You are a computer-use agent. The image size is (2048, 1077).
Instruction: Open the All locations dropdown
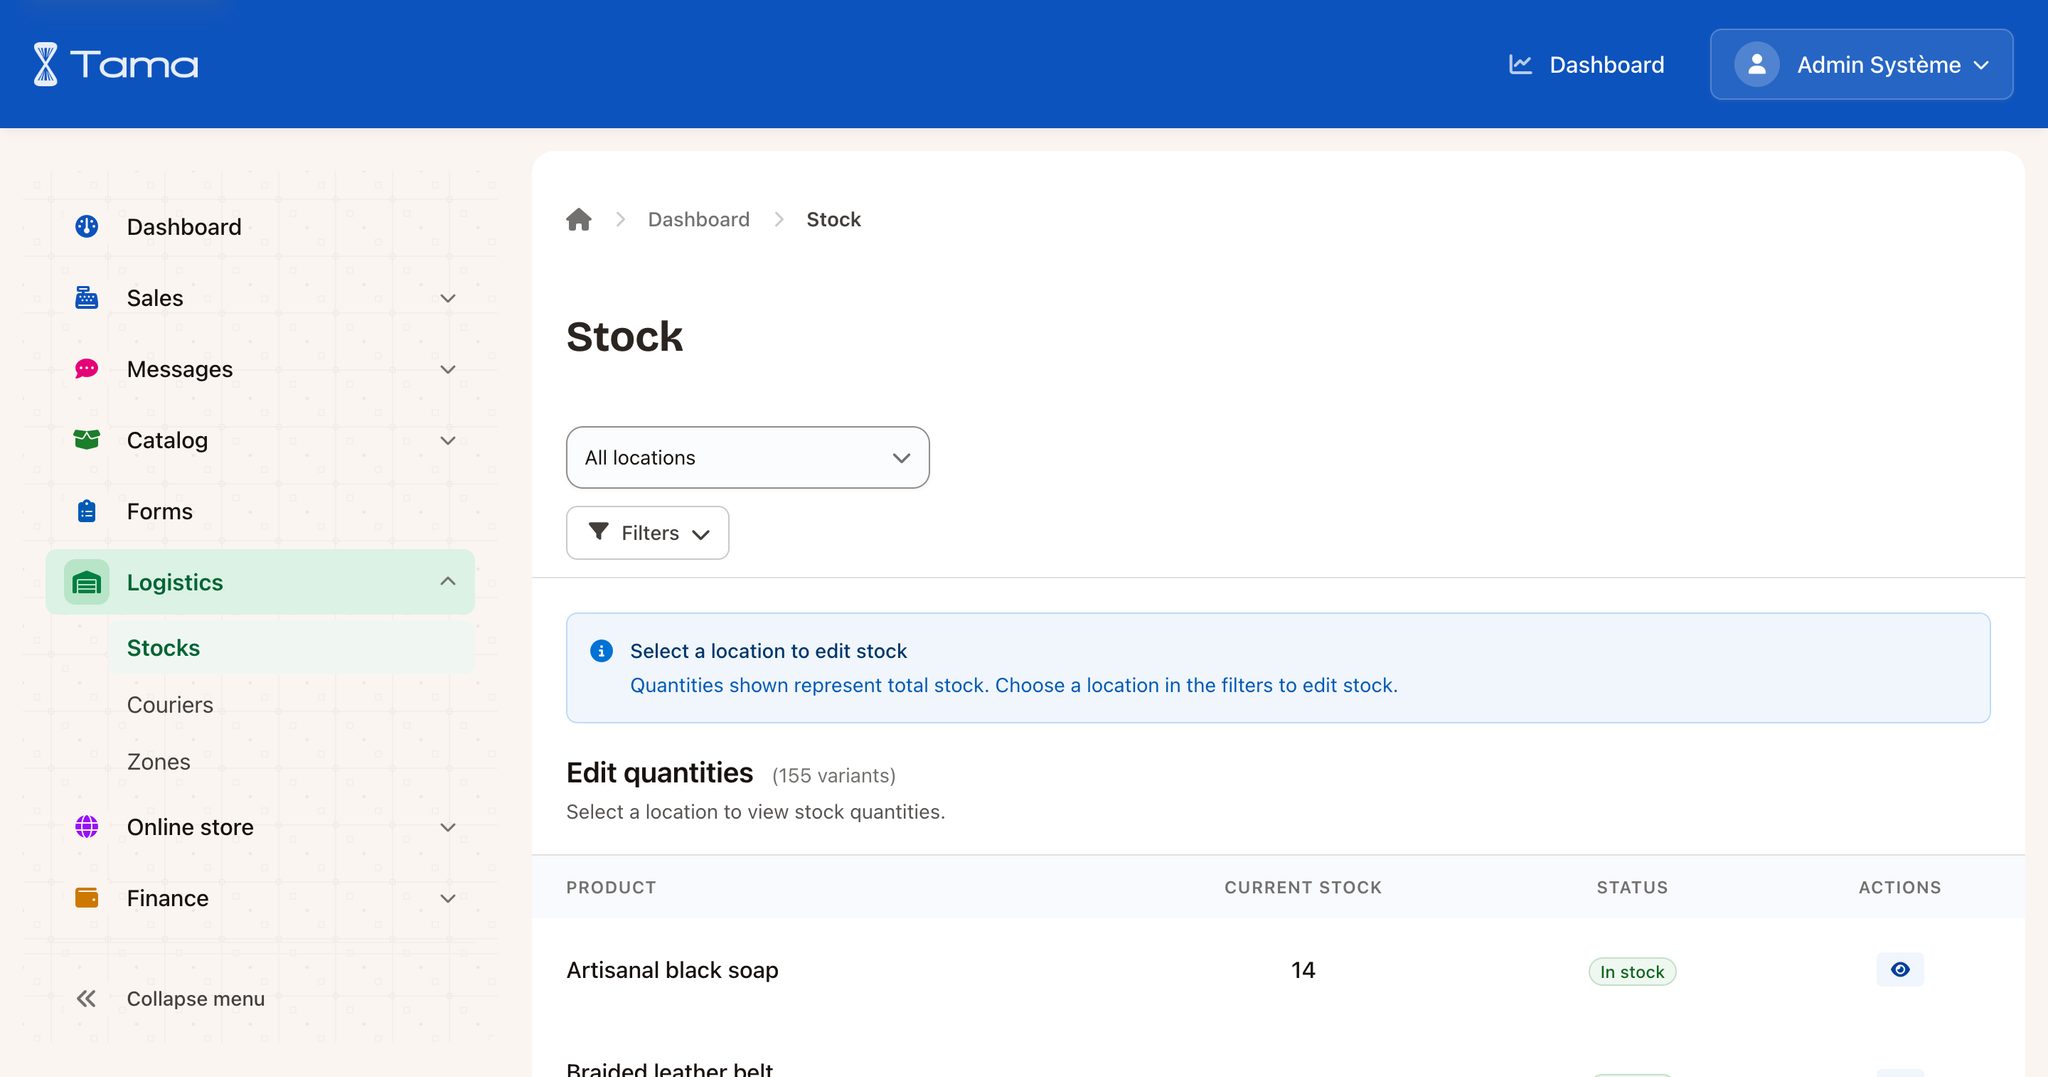tap(748, 457)
